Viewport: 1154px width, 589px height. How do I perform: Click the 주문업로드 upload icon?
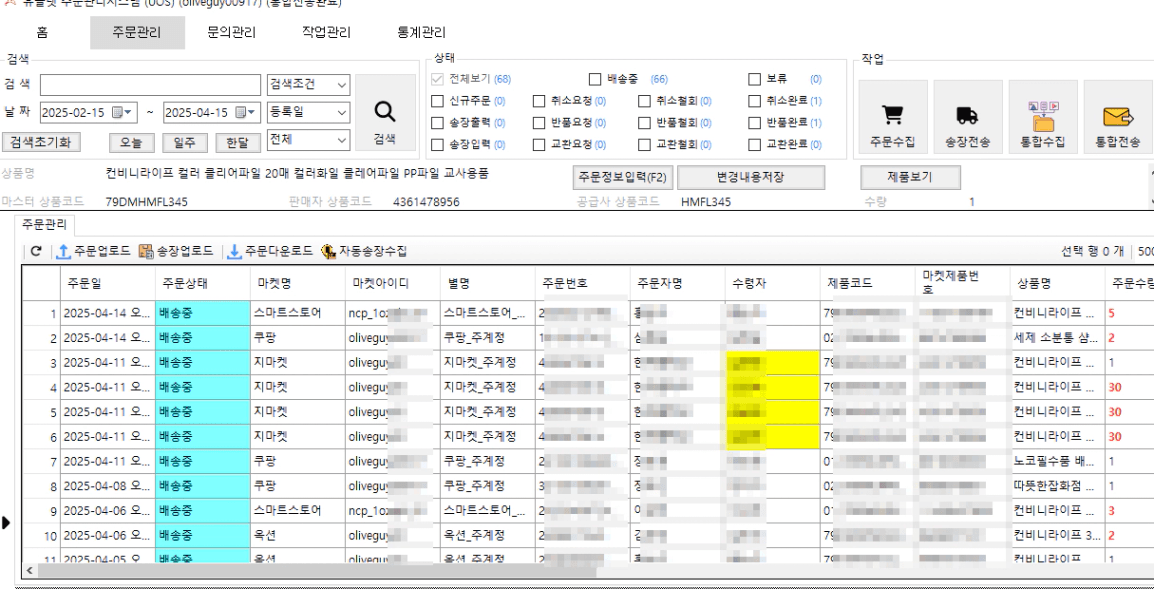click(63, 251)
